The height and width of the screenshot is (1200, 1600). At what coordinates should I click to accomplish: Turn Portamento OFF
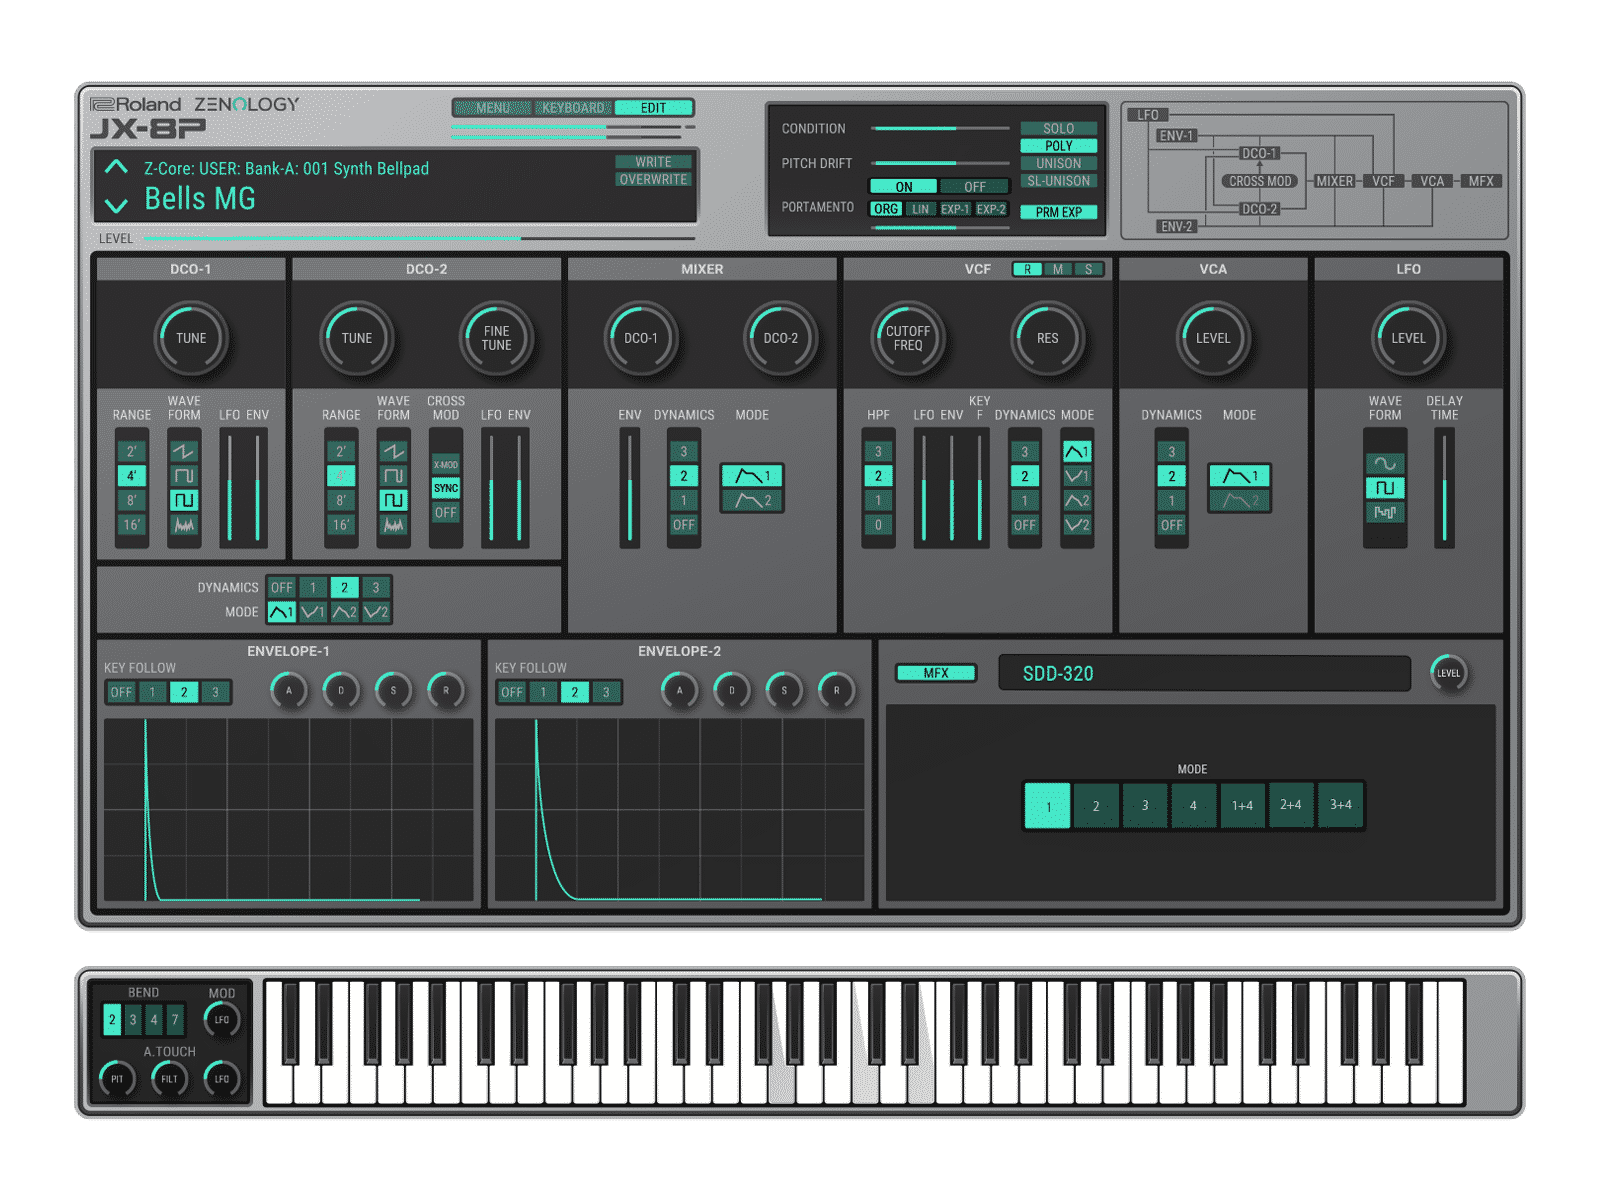pos(974,187)
